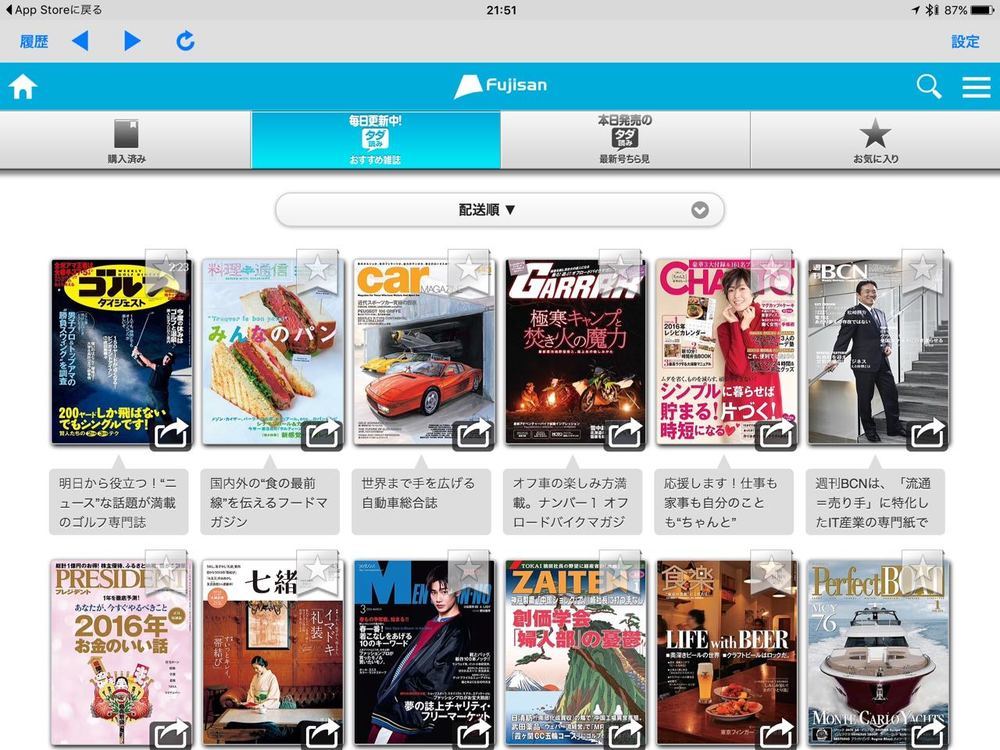Share the 料理通信 magazine

(323, 434)
